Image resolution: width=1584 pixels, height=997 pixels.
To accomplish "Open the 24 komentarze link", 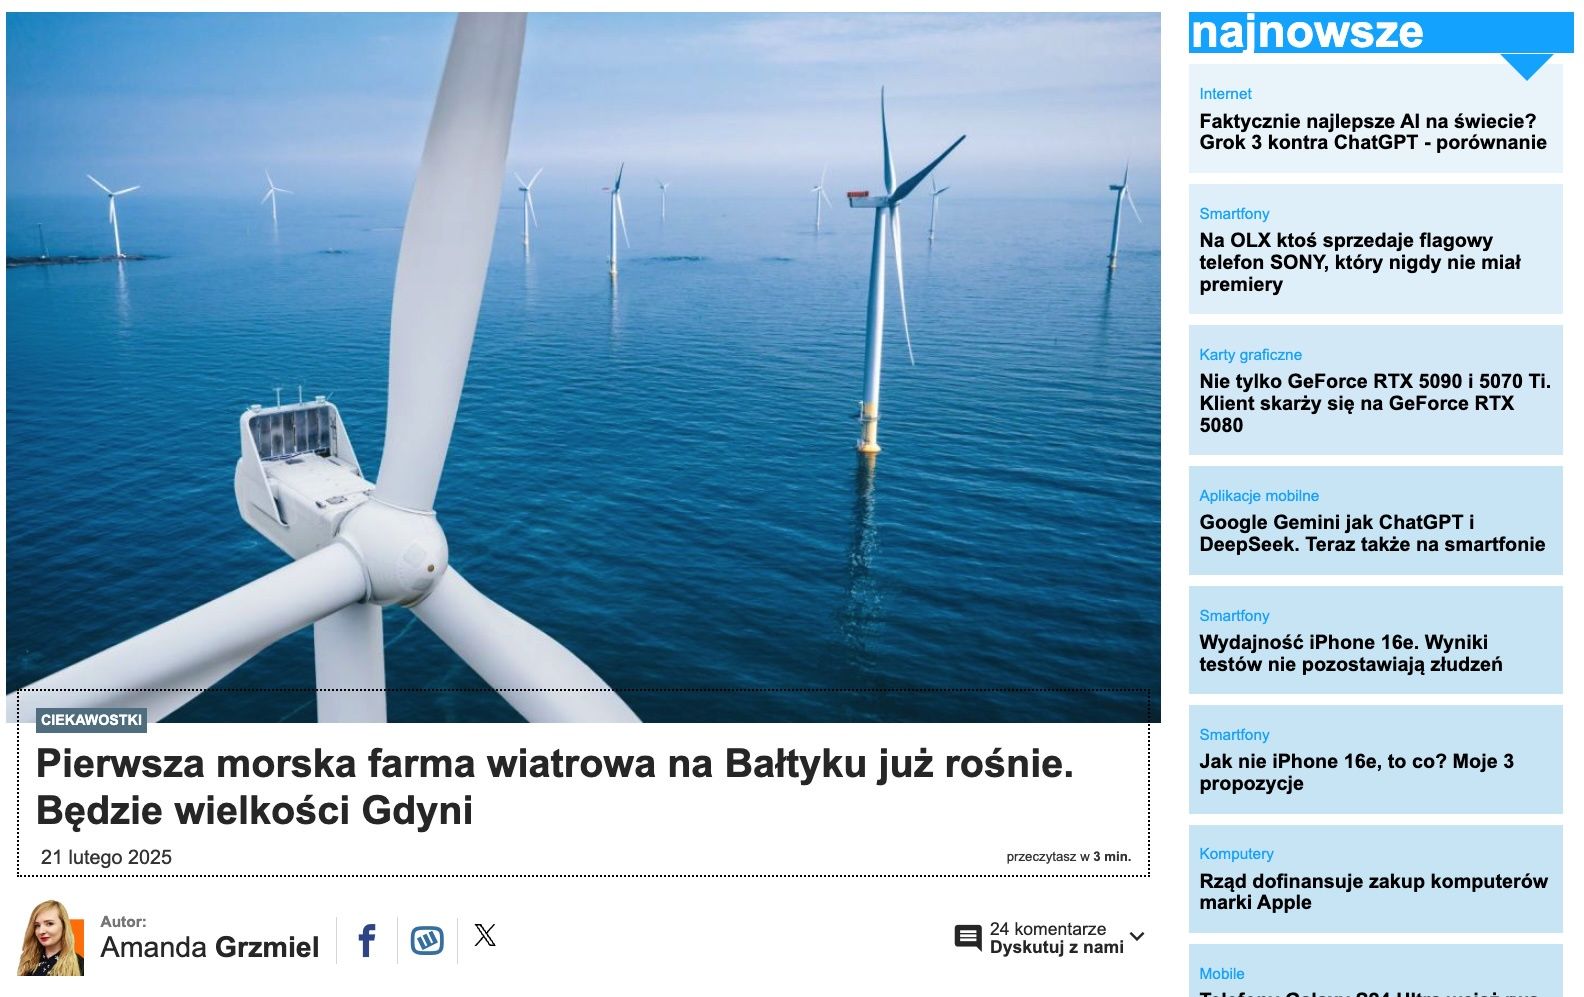I will pos(1048,929).
